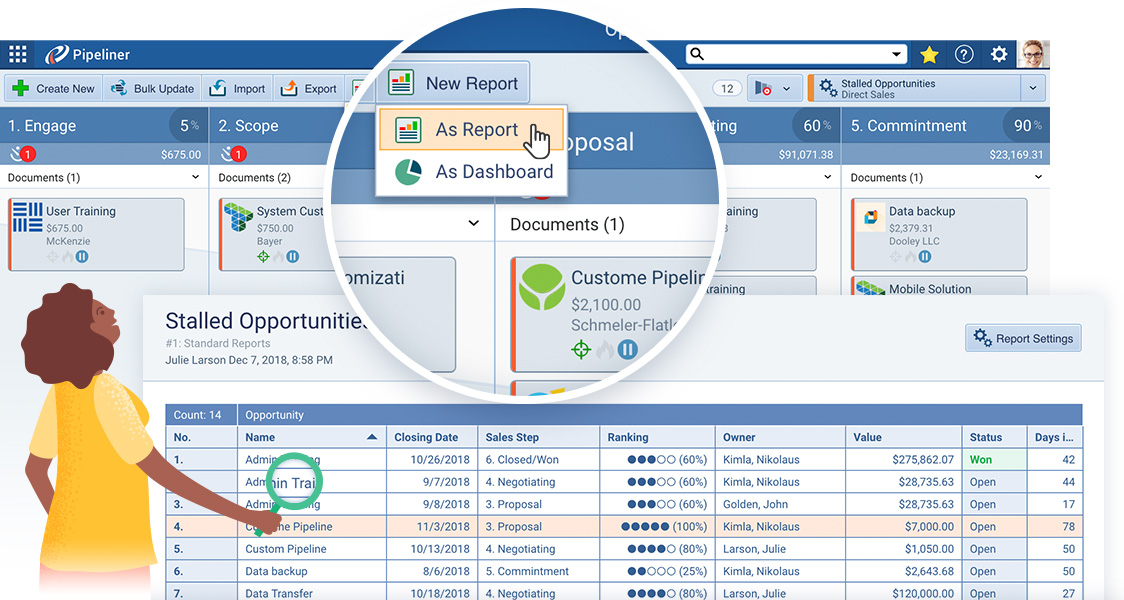Click the search magnifier icon

coord(697,54)
